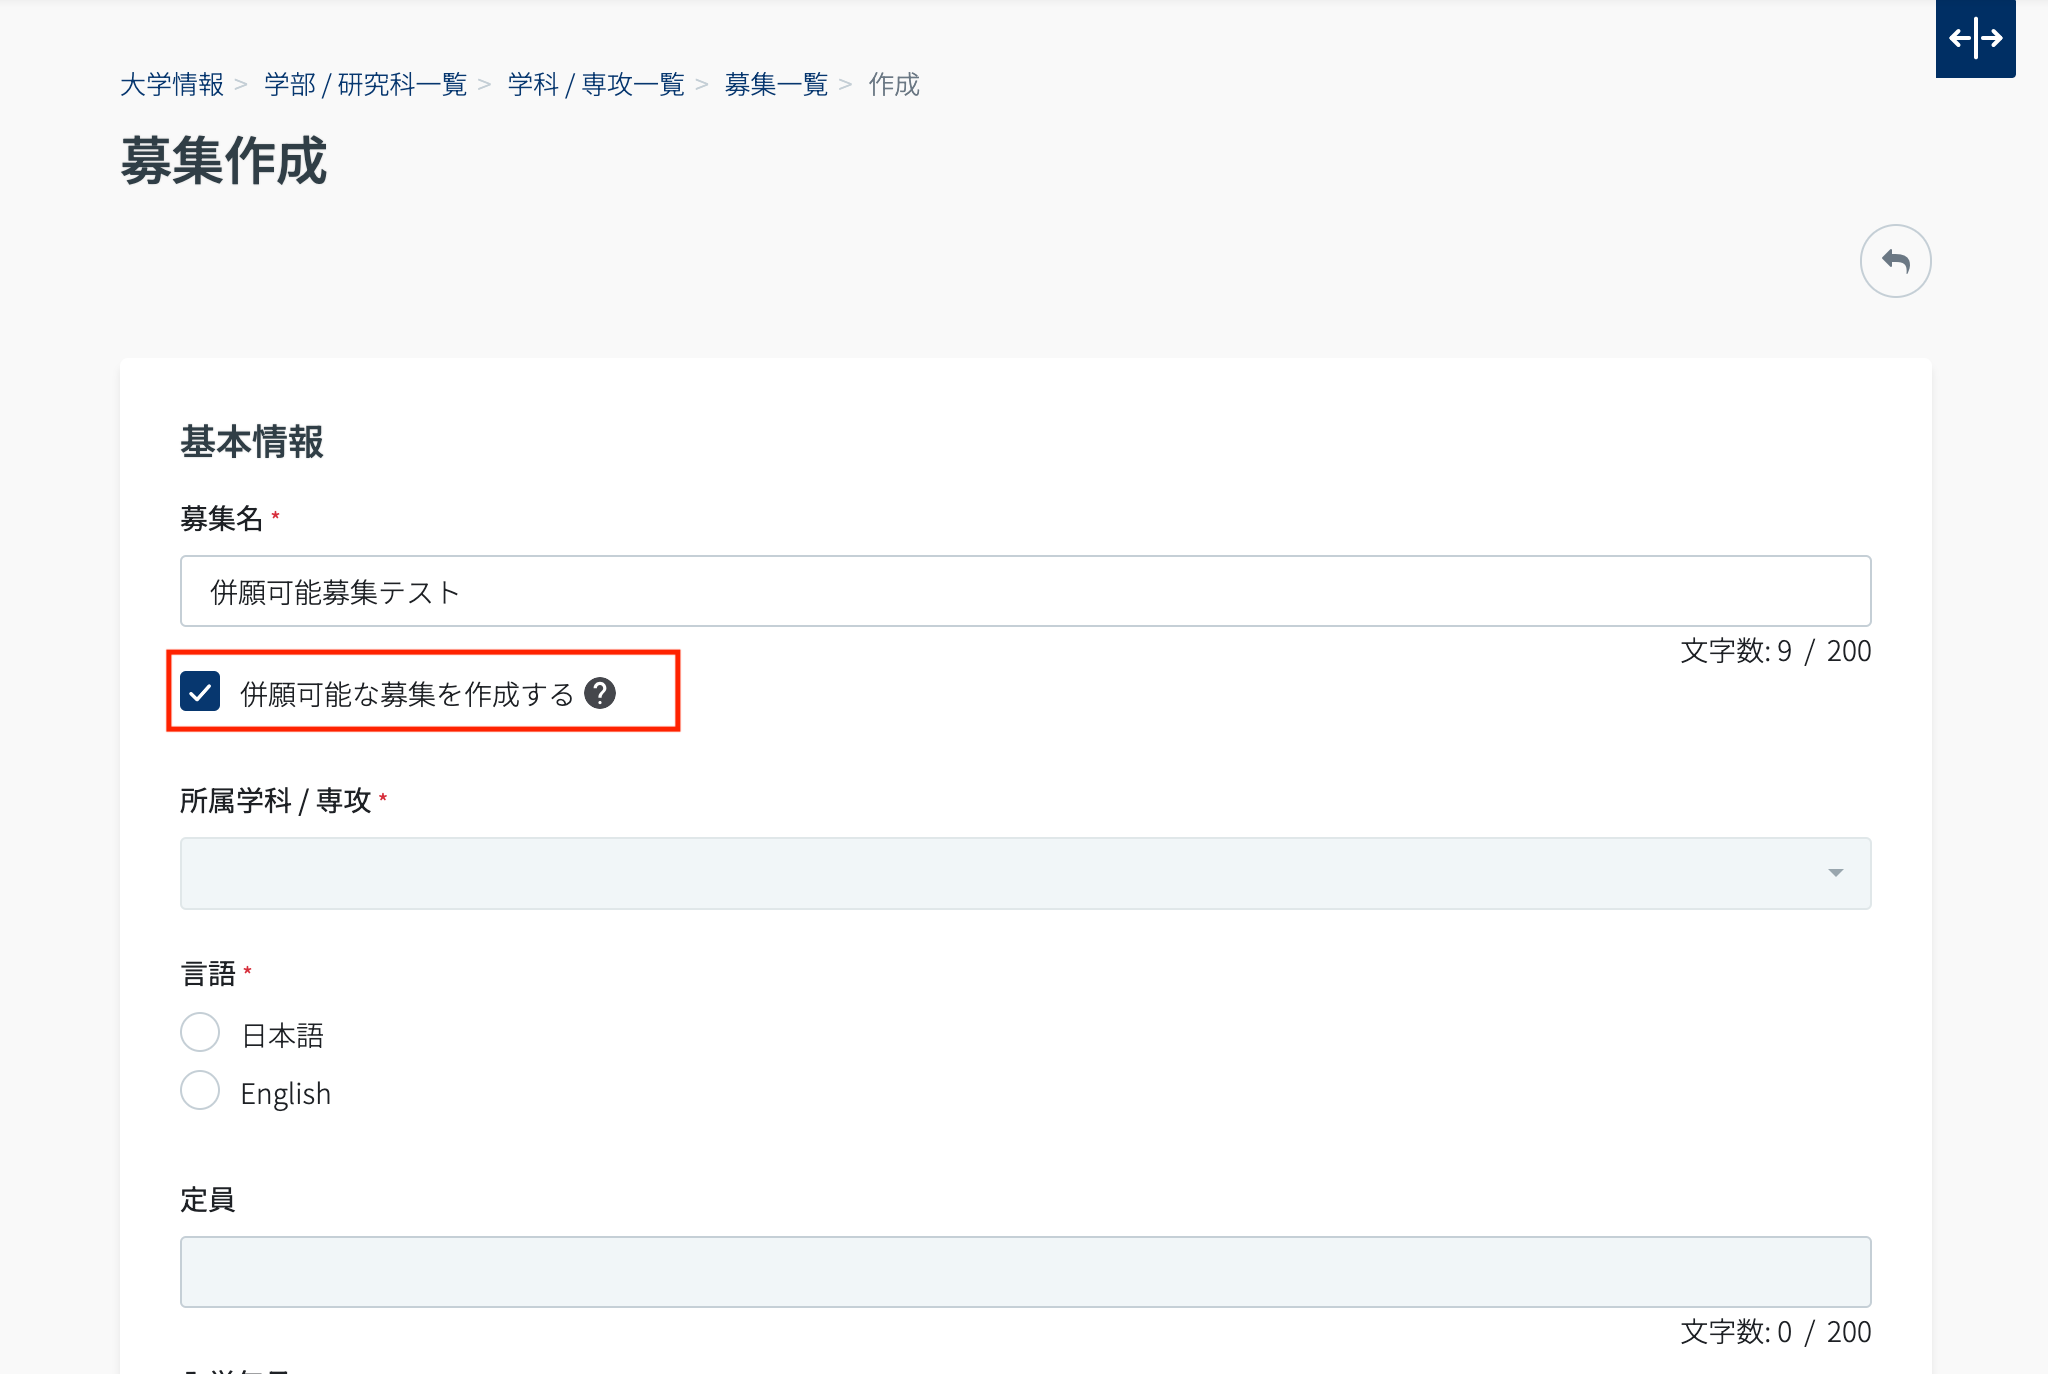Navigate to 募集一覧 breadcrumb

776,85
